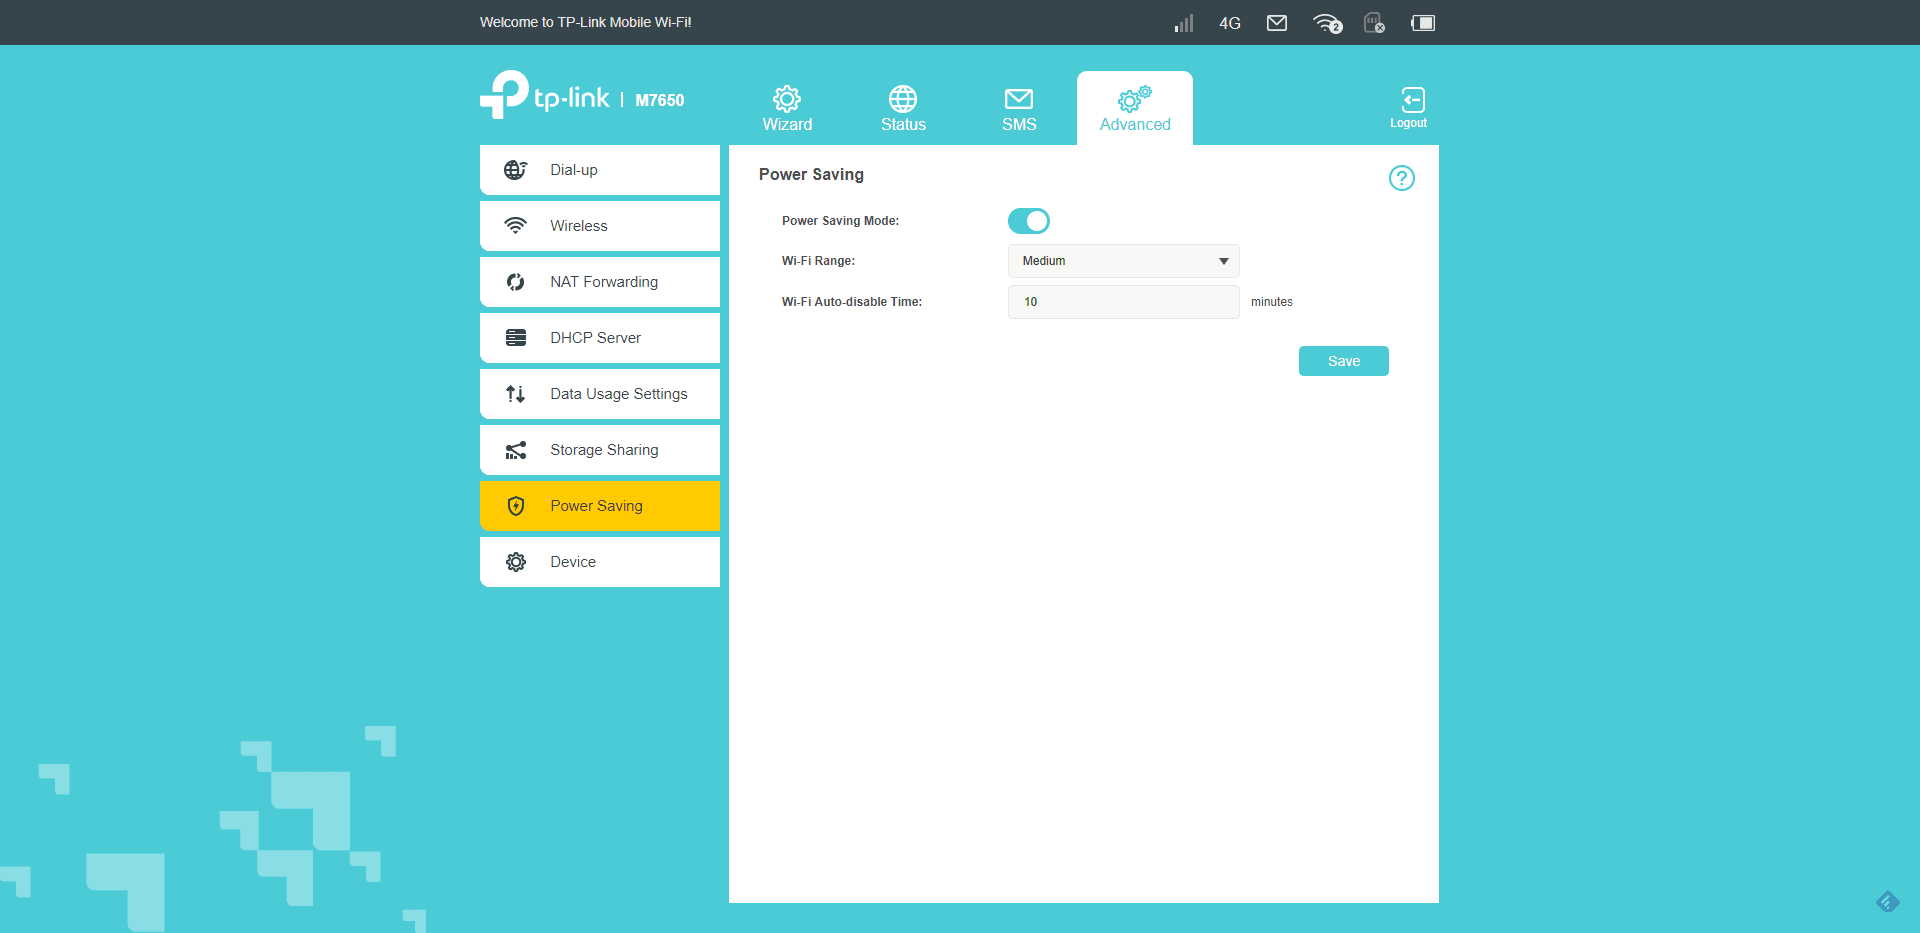
Task: Open NAT Forwarding settings
Action: point(599,282)
